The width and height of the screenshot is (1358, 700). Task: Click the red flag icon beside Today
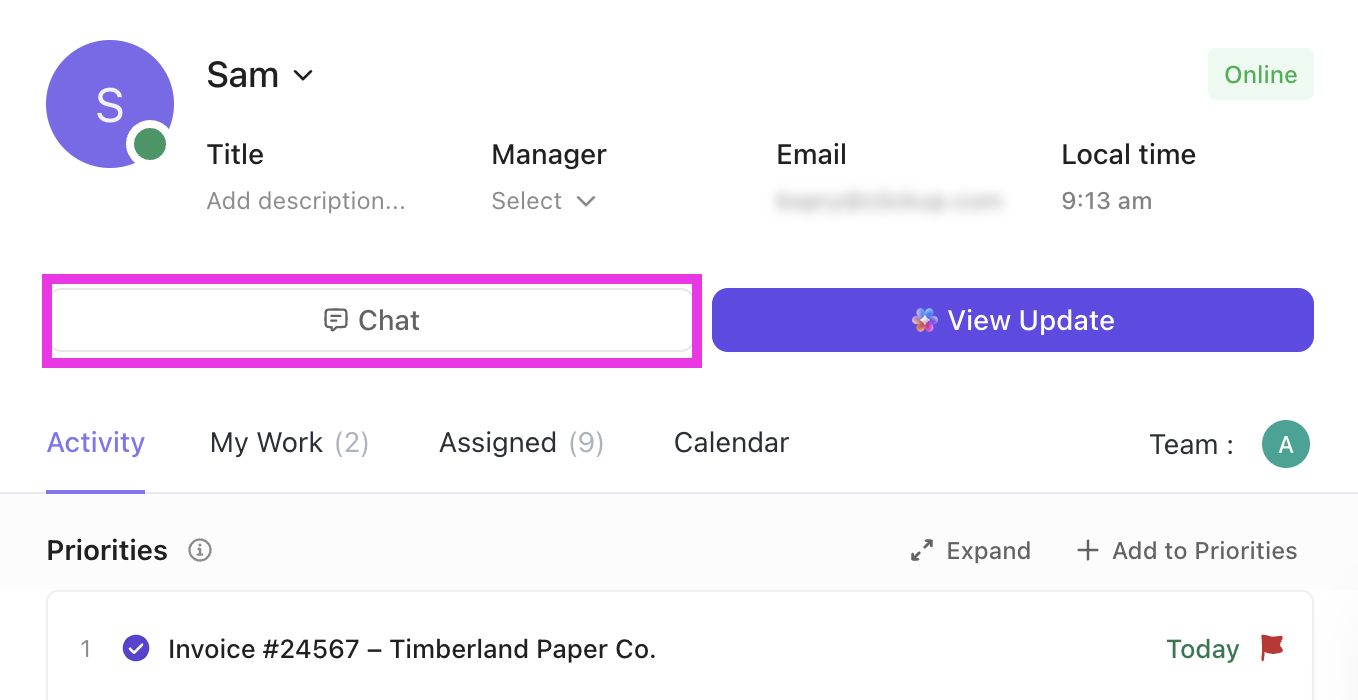[1272, 648]
